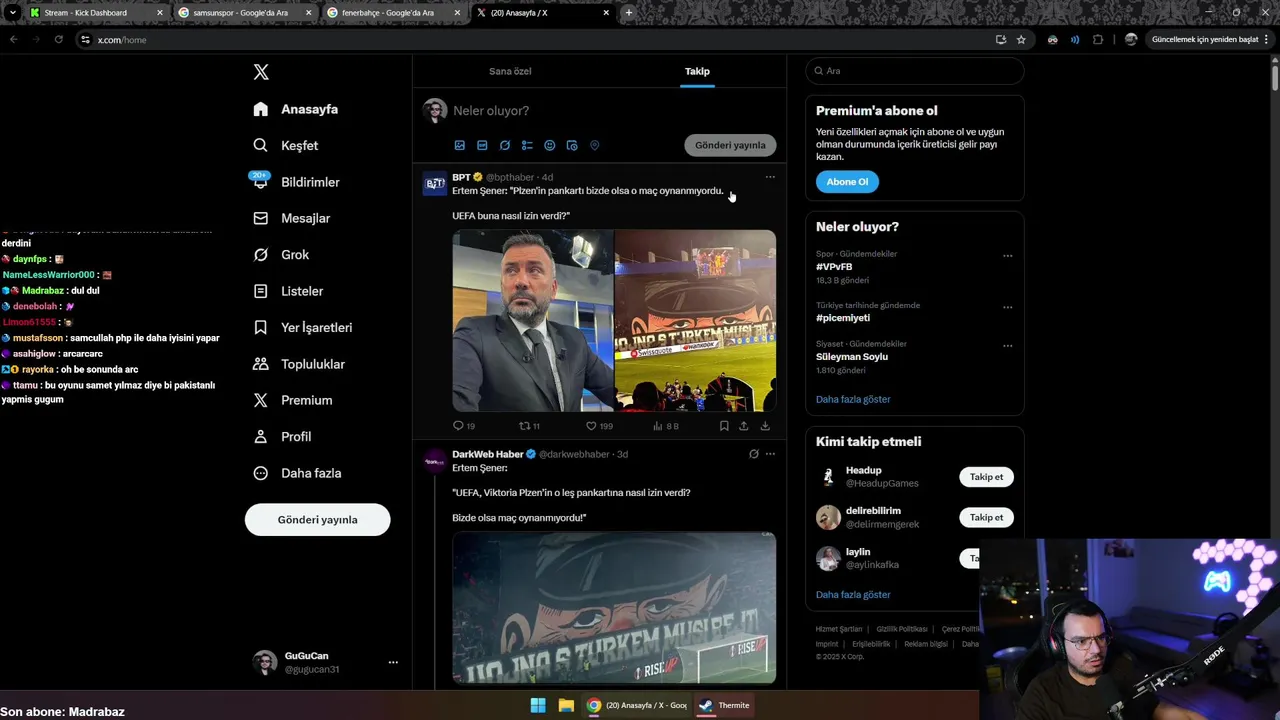The height and width of the screenshot is (720, 1280).
Task: Schedule the post icon
Action: point(572,145)
